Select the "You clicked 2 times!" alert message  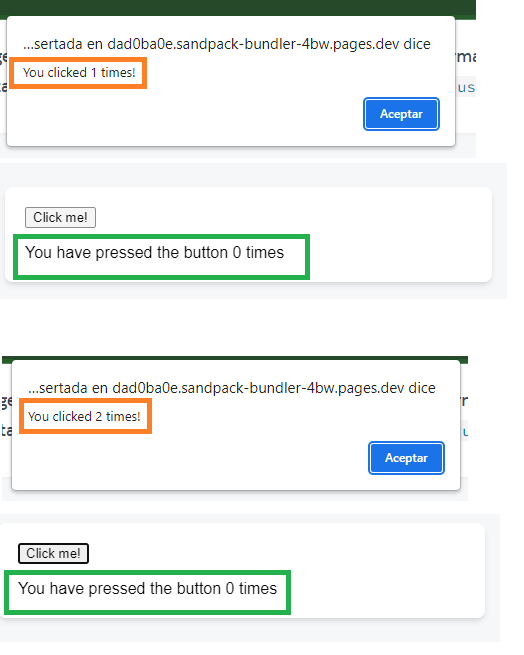click(84, 416)
